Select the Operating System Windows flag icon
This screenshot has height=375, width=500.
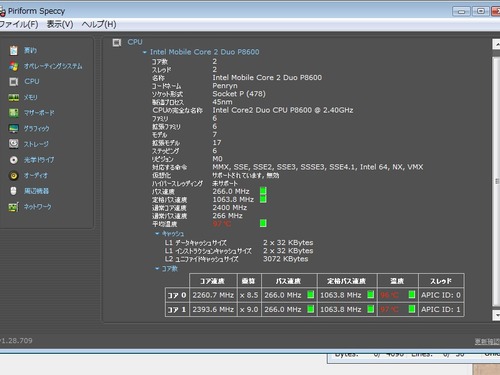14,66
